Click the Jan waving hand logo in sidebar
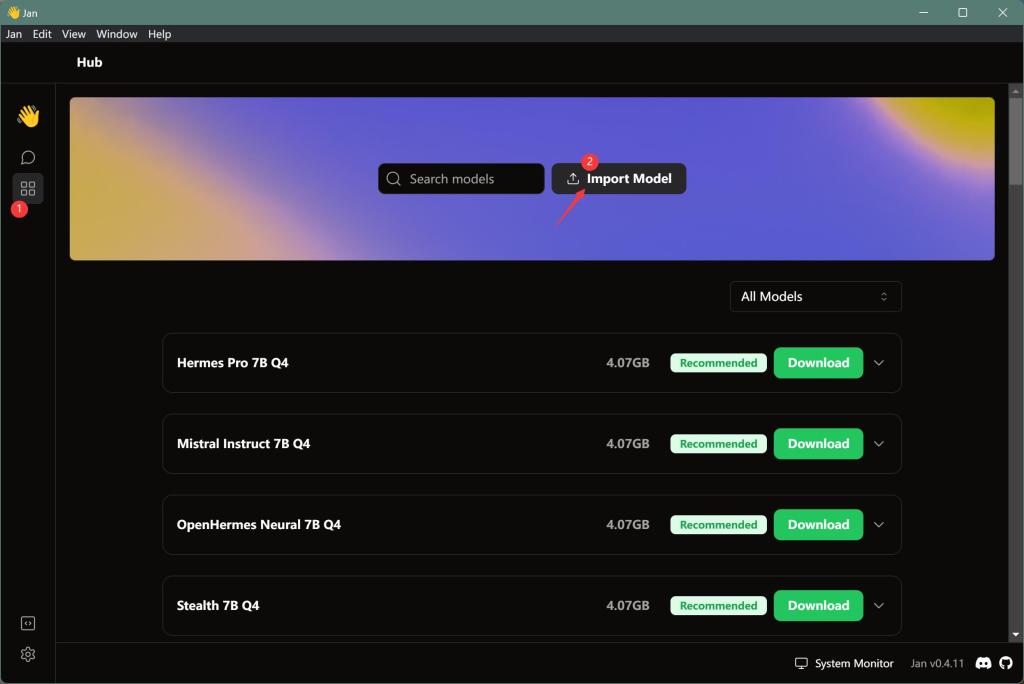The image size is (1024, 684). tap(28, 116)
